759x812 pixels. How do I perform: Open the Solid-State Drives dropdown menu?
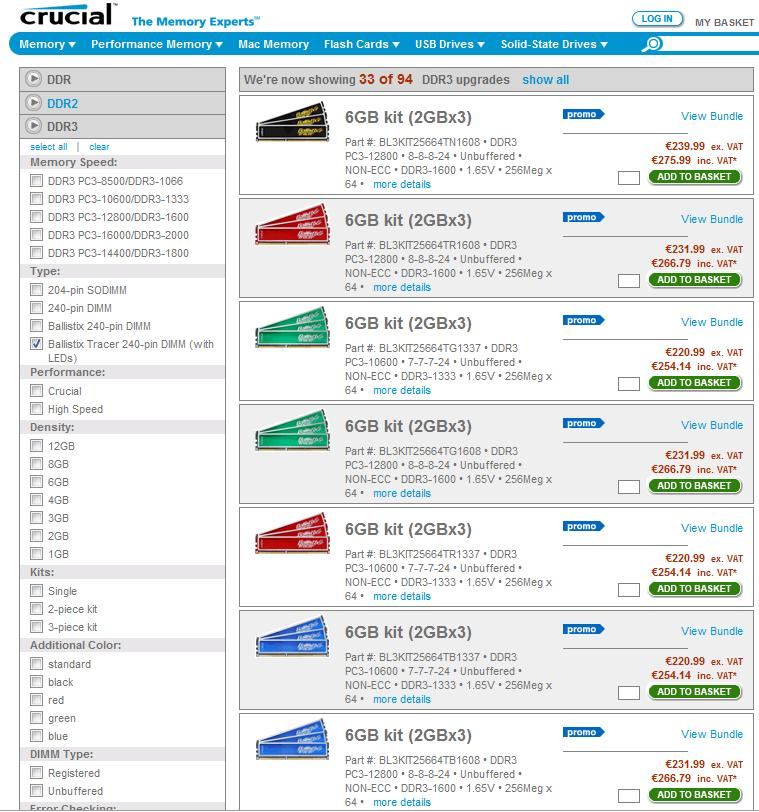(x=554, y=44)
